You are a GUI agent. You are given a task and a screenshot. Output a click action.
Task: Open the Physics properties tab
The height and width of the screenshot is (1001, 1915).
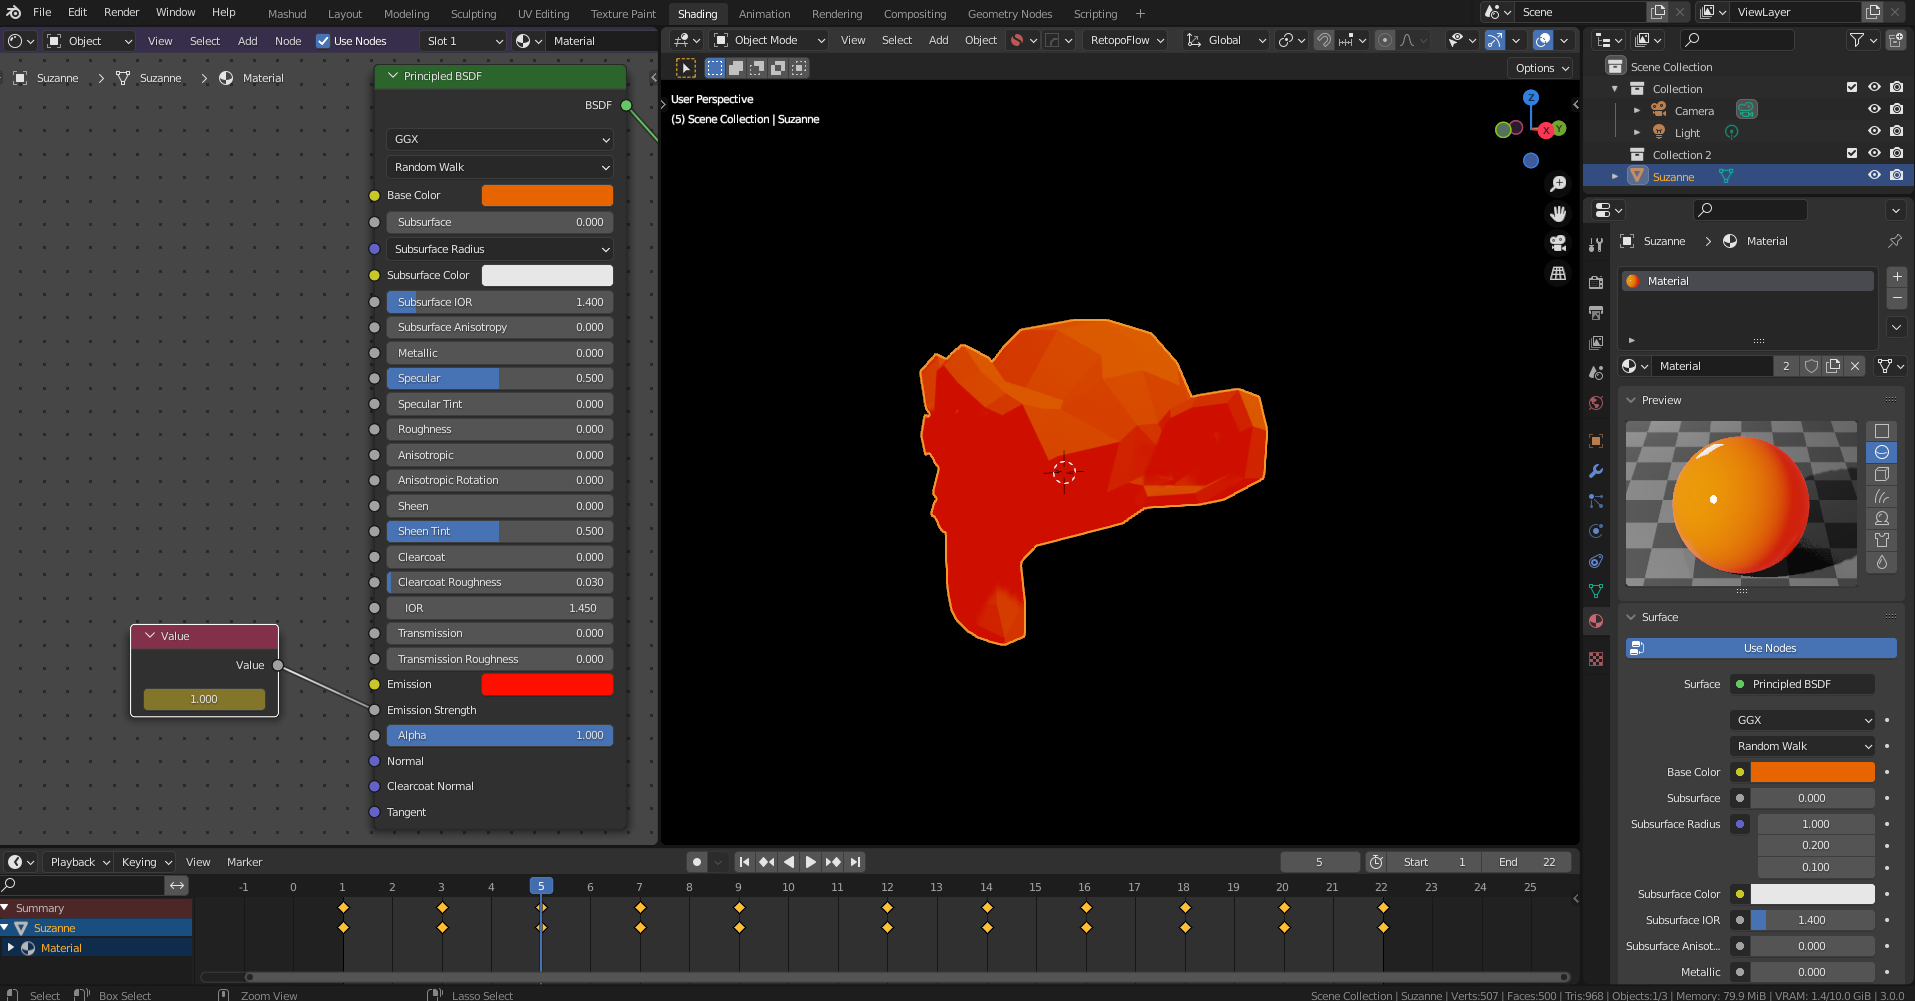[1596, 531]
